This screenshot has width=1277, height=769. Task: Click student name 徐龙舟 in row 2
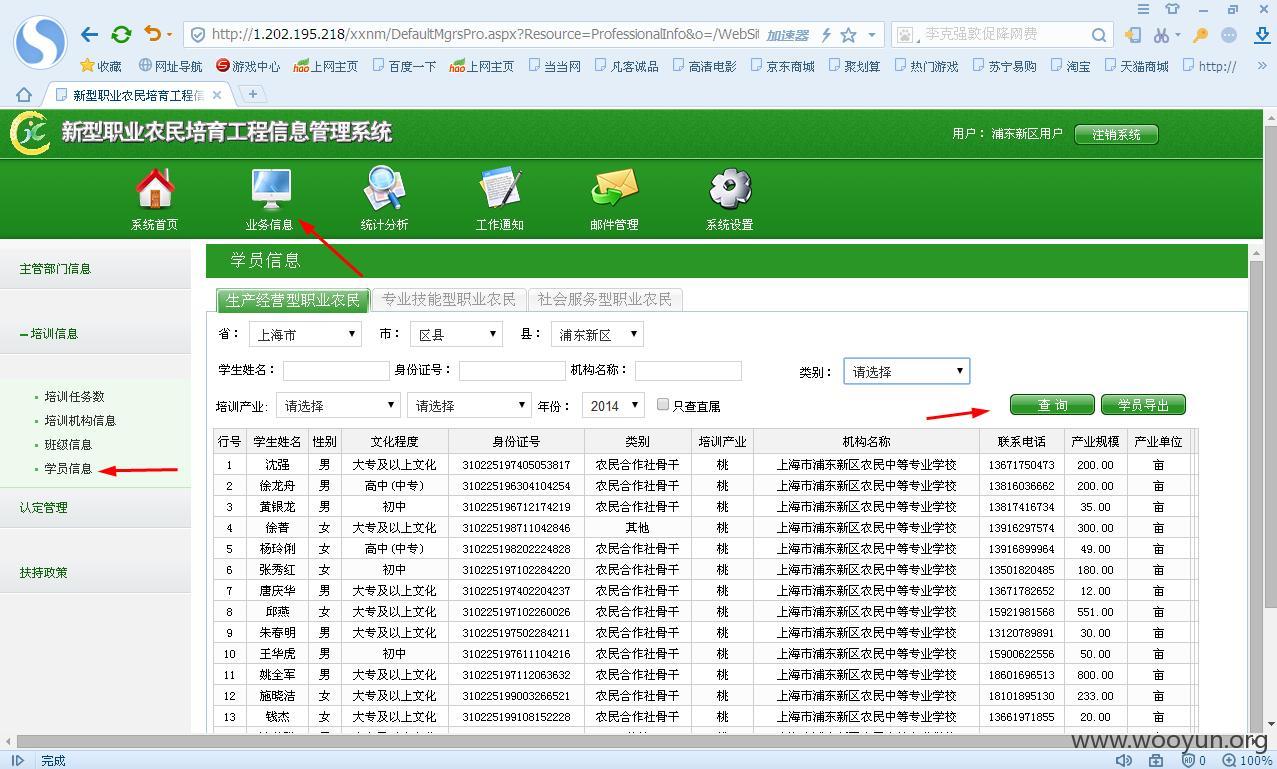277,486
